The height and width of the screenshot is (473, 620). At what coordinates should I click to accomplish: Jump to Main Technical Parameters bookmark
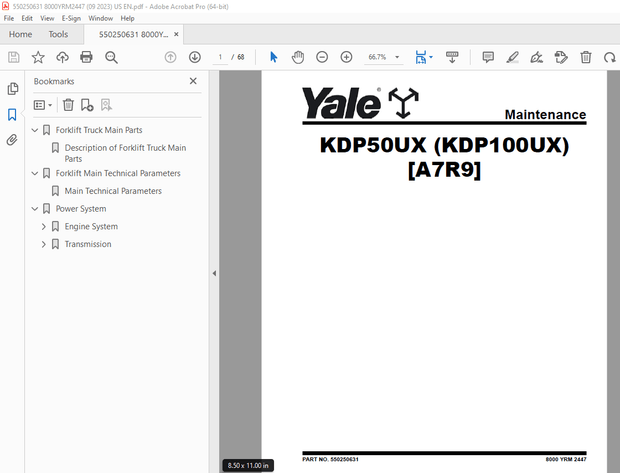point(113,191)
